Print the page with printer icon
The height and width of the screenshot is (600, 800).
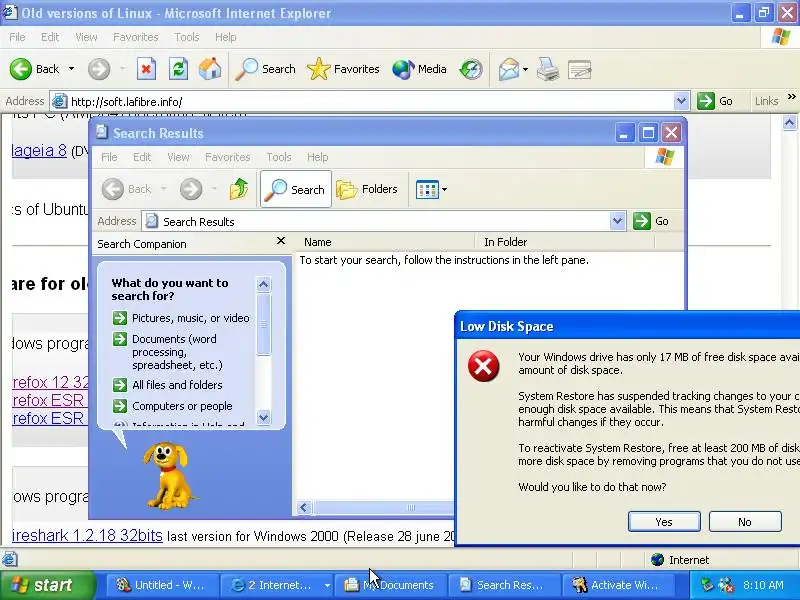547,69
